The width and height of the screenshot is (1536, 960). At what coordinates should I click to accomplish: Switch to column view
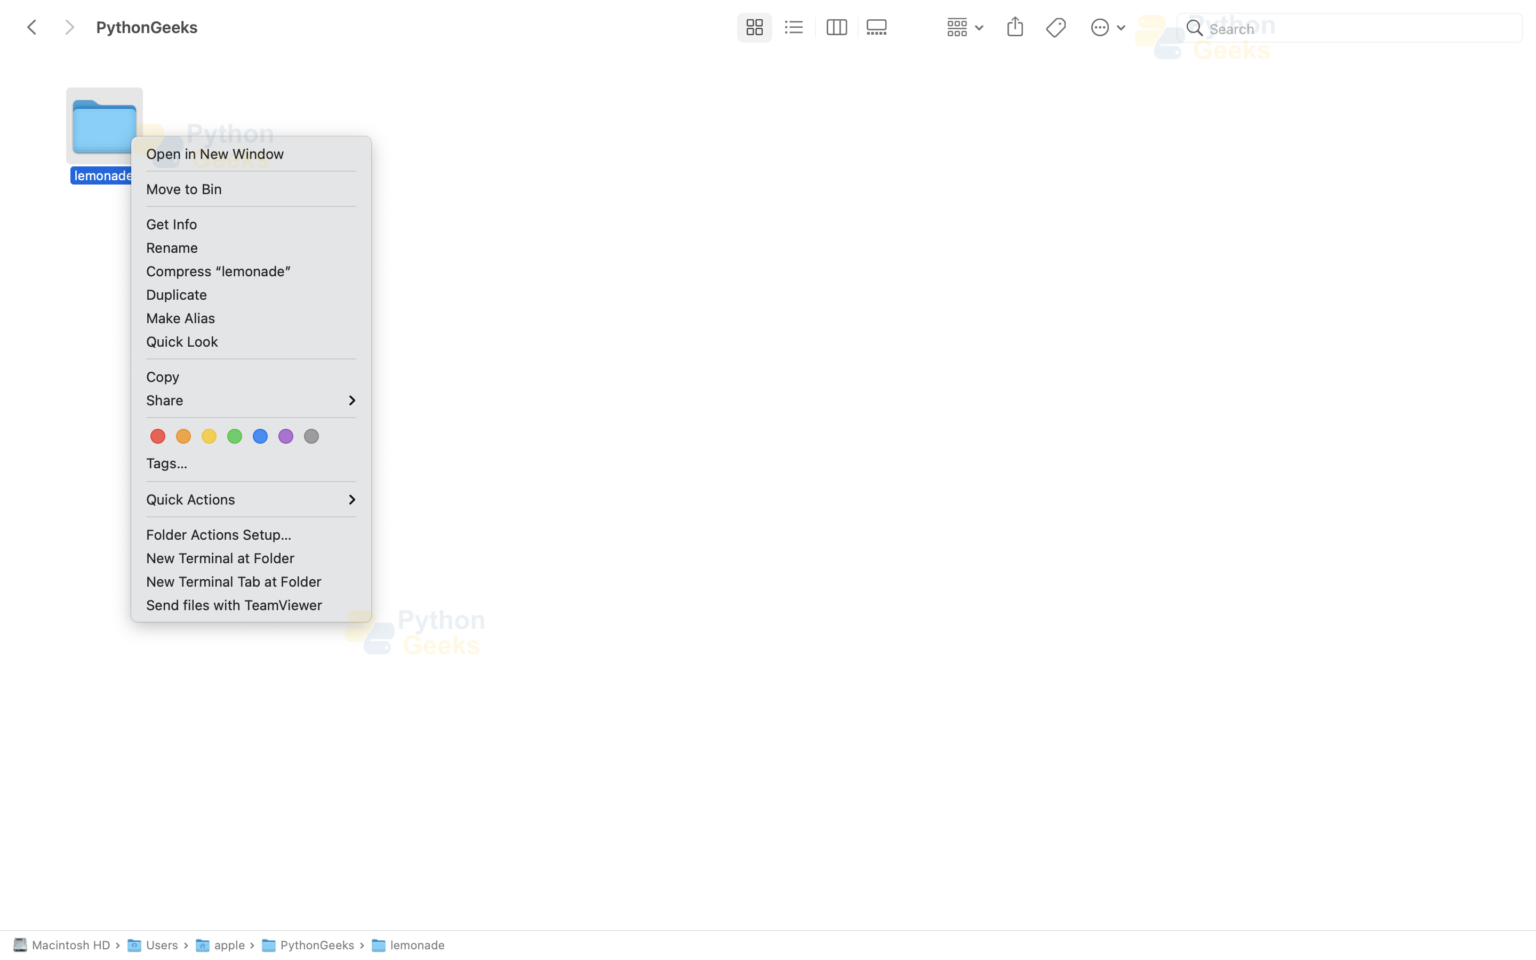836,28
